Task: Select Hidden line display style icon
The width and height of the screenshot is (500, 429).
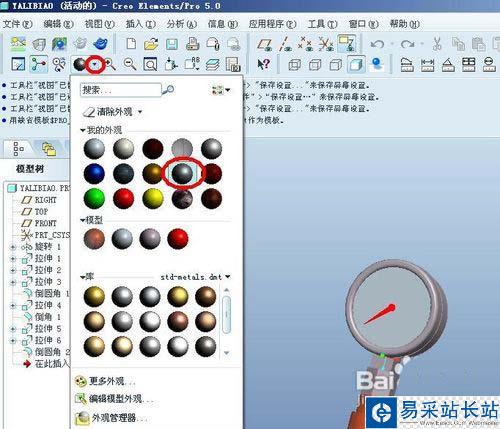Action: tap(315, 64)
